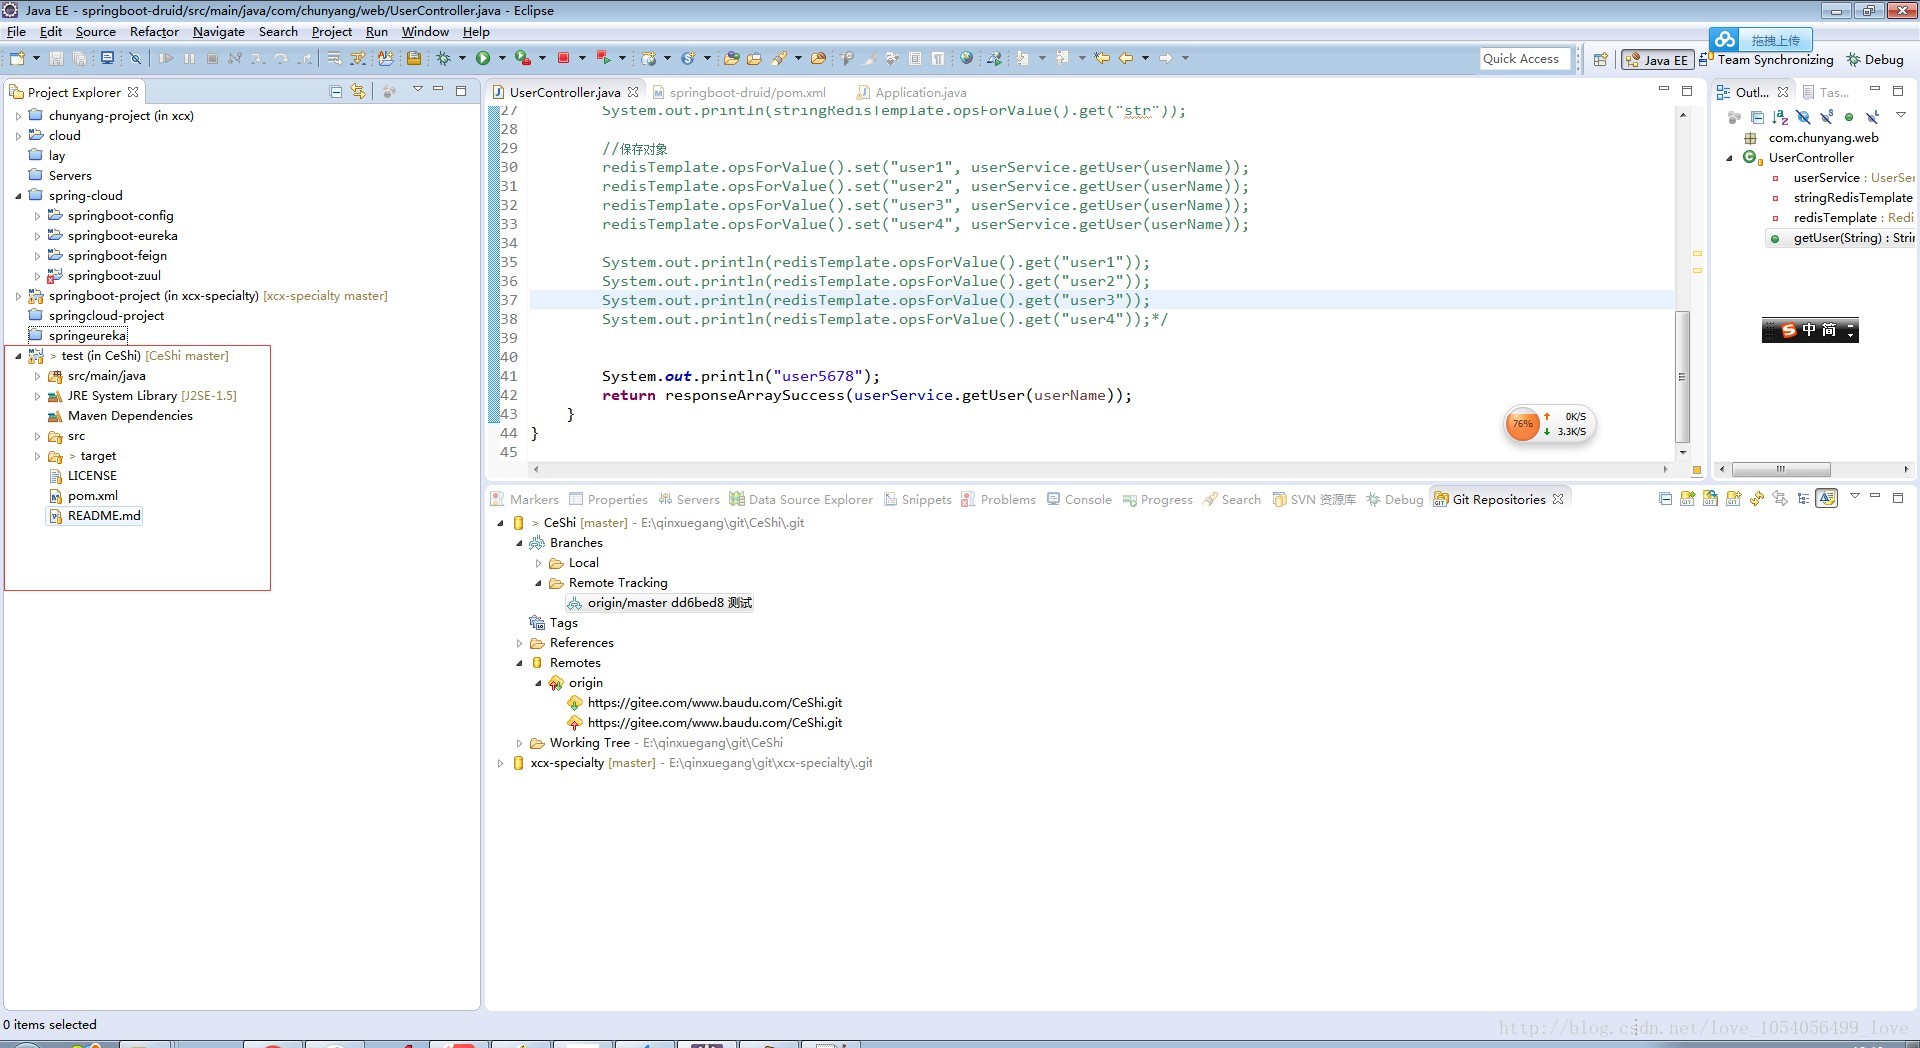Click the Last Edit Location toolbar icon
This screenshot has height=1048, width=1920.
(x=1102, y=58)
